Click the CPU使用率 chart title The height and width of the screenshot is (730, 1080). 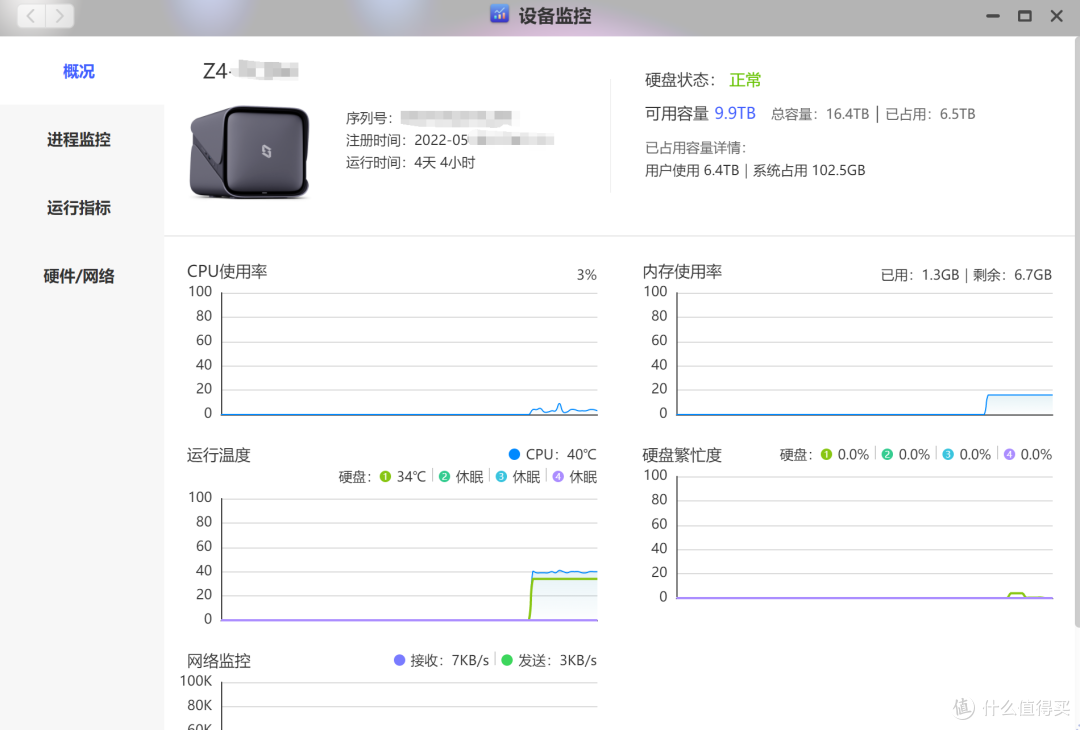point(227,271)
